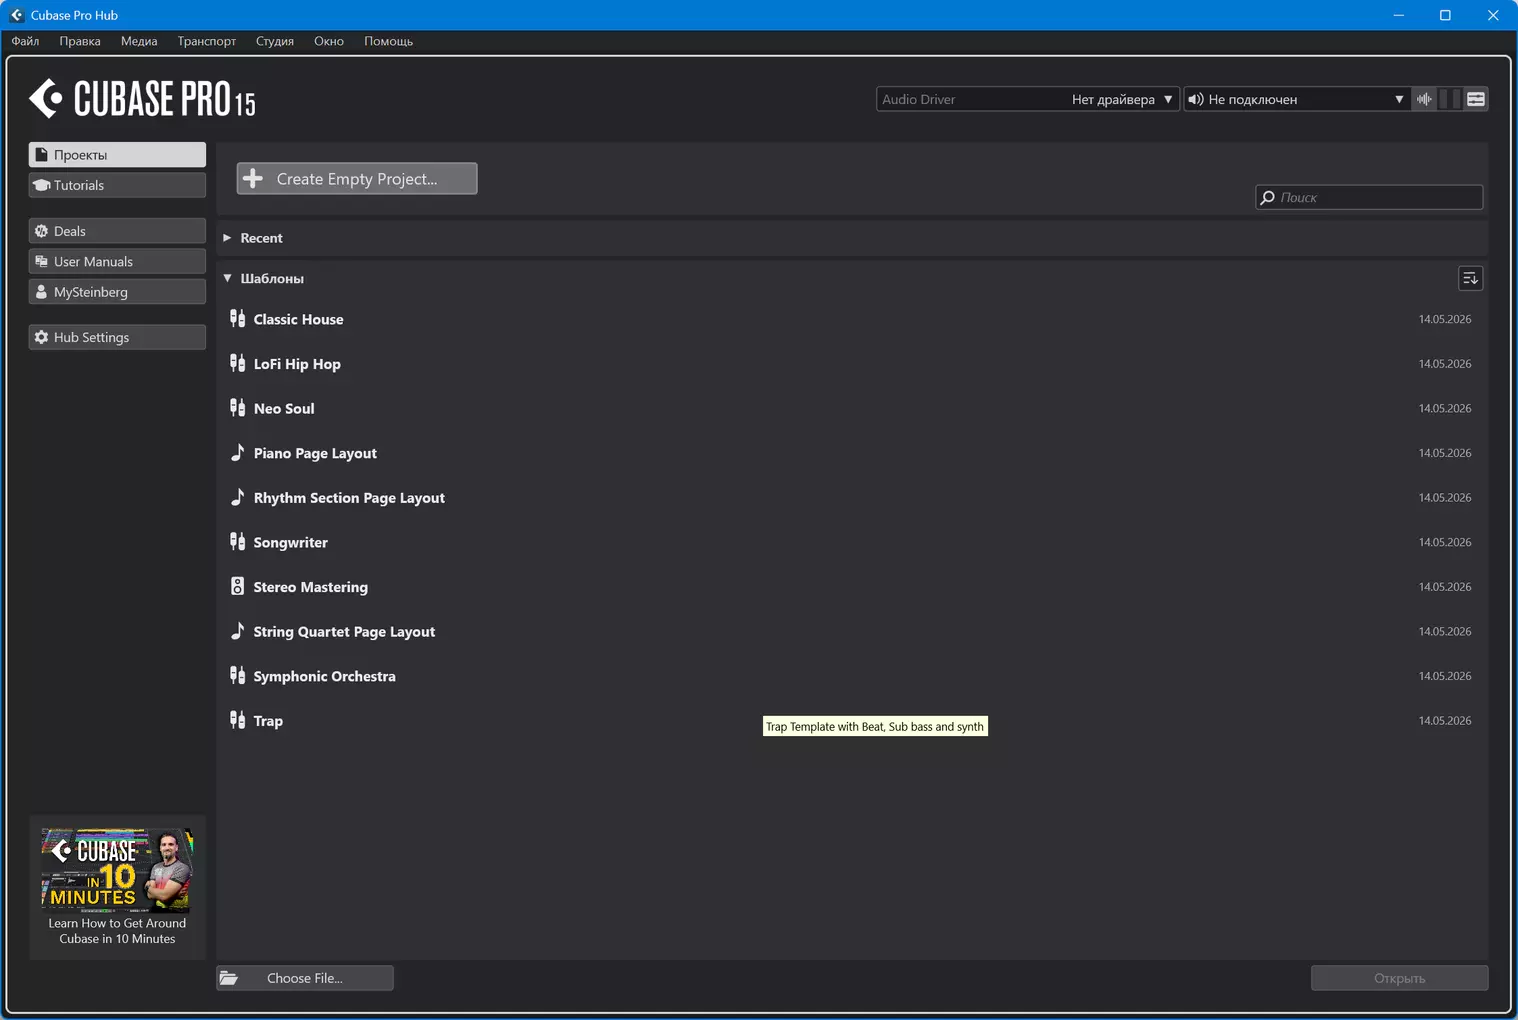Click the Rhythm Section Page Layout note icon
Screen dimensions: 1518x1020
[x=237, y=497]
